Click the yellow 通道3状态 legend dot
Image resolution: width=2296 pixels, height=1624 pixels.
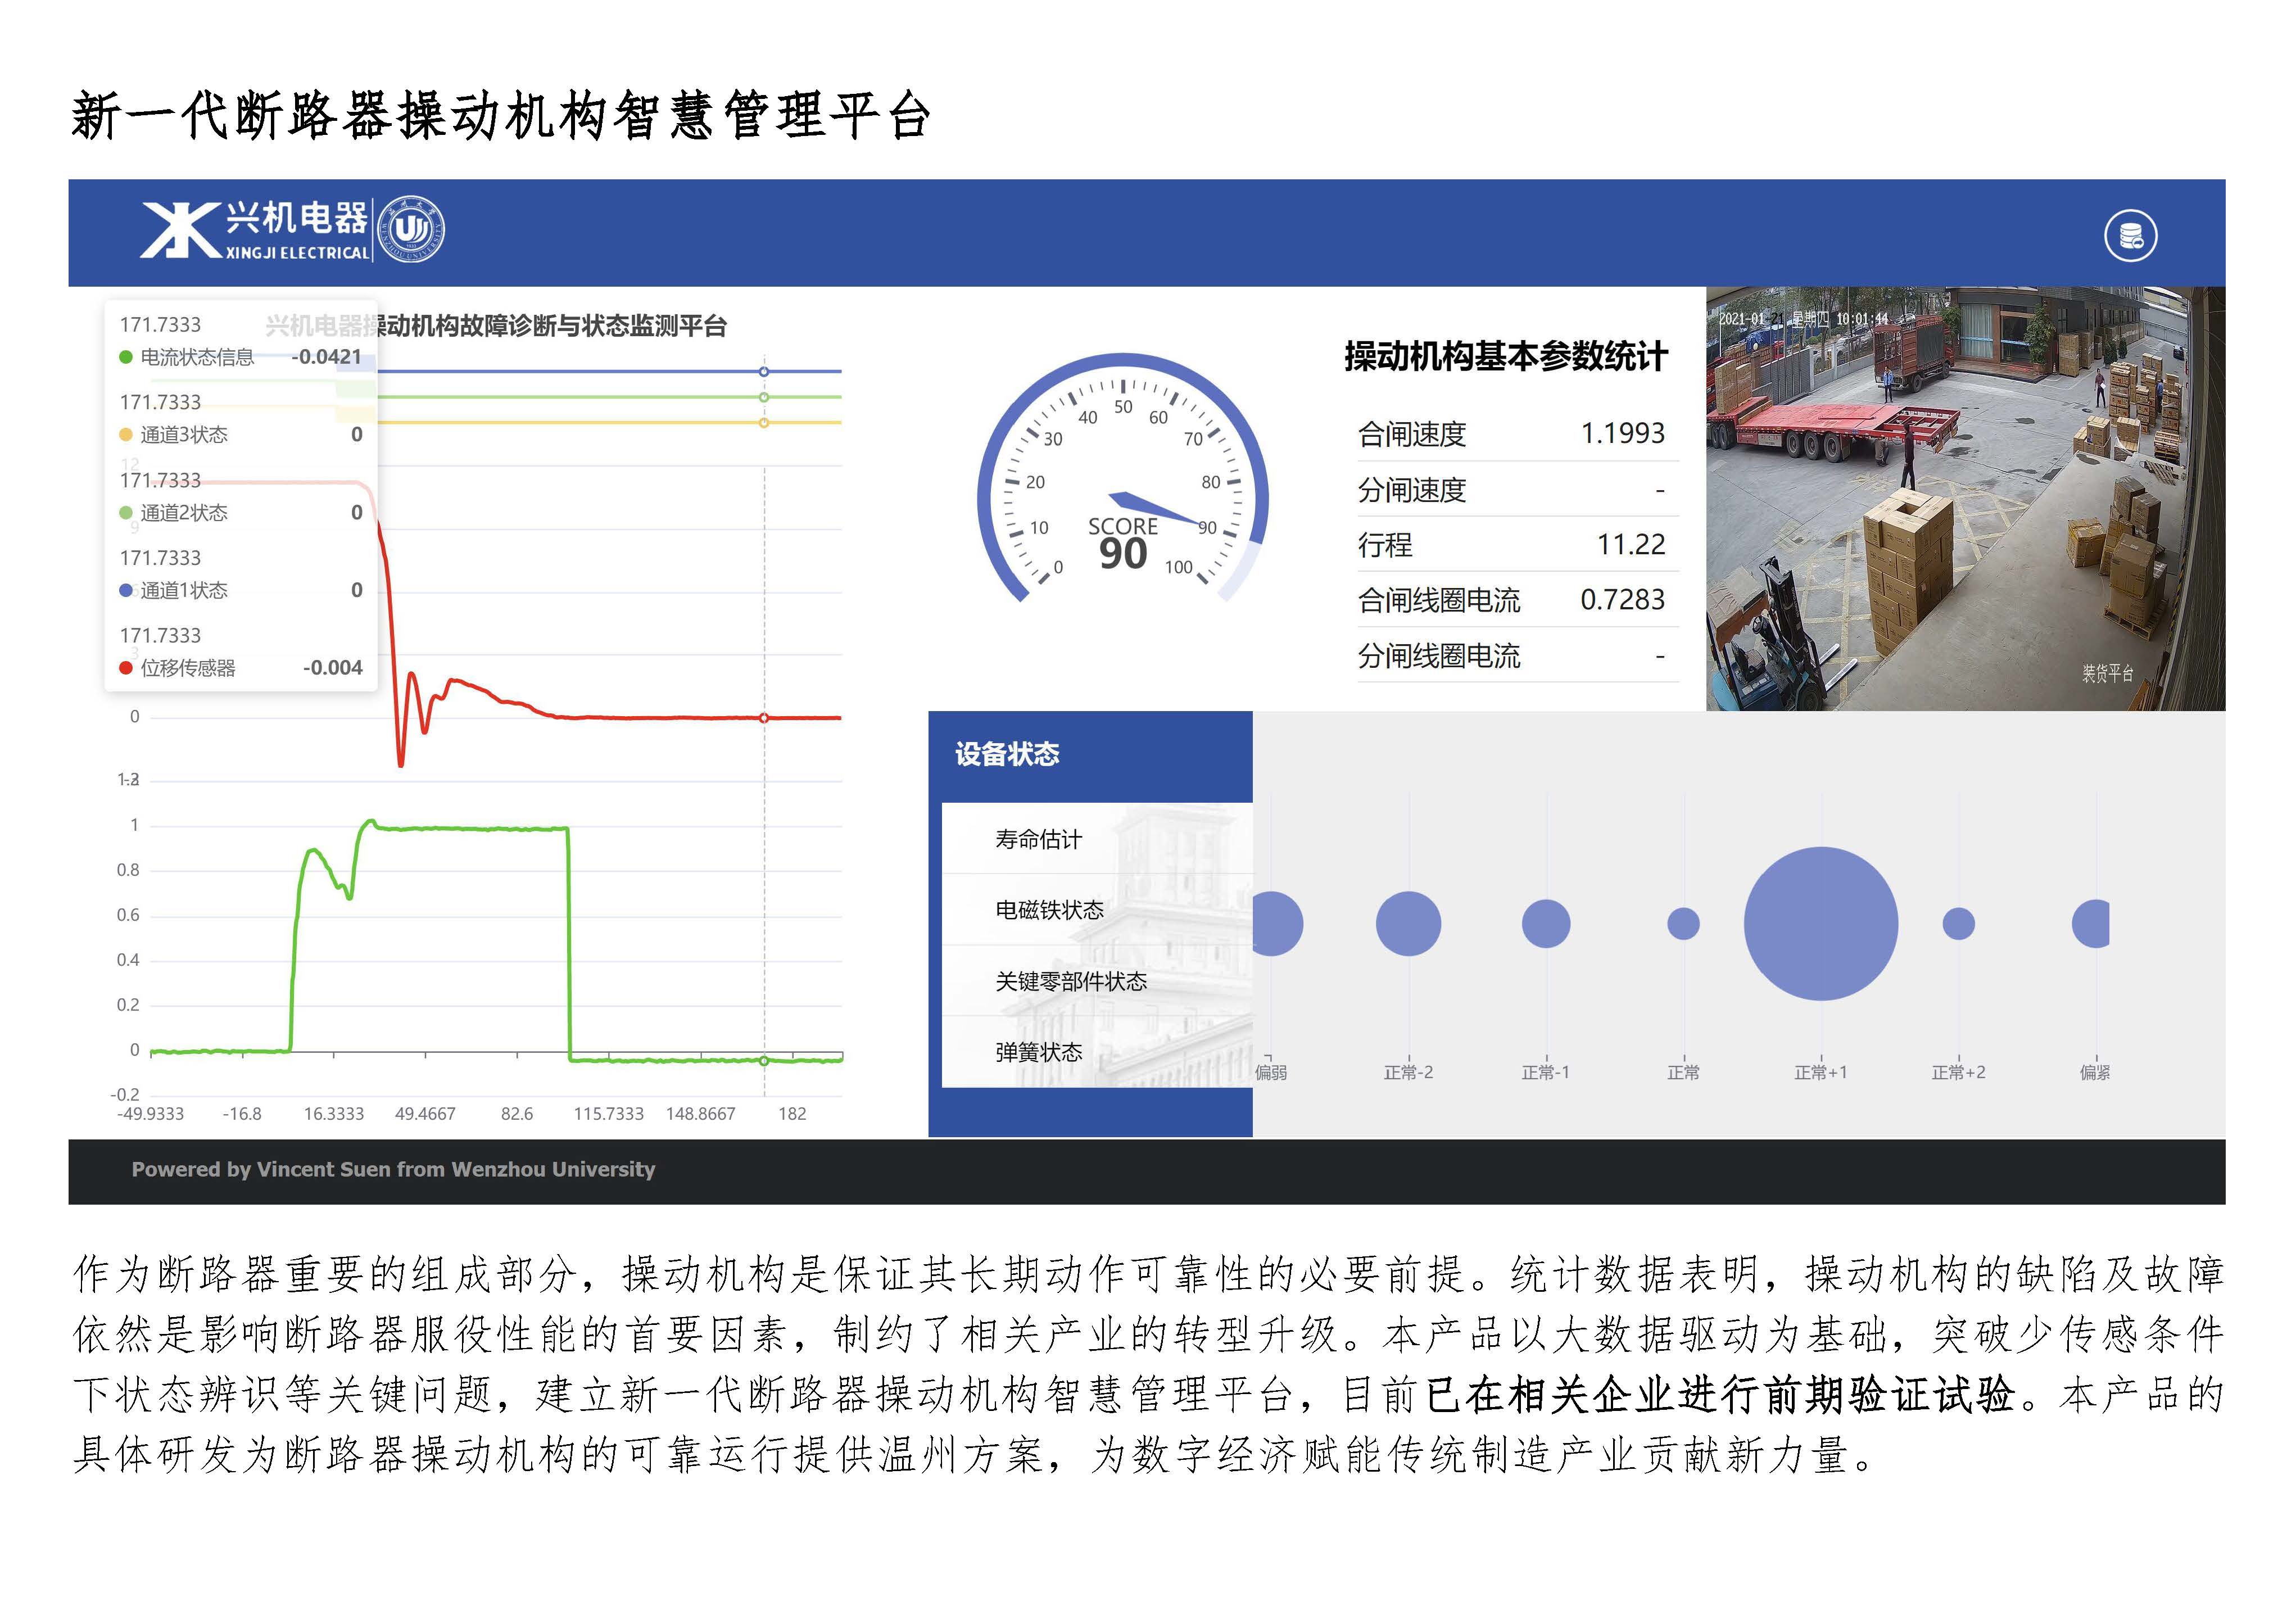[x=128, y=434]
